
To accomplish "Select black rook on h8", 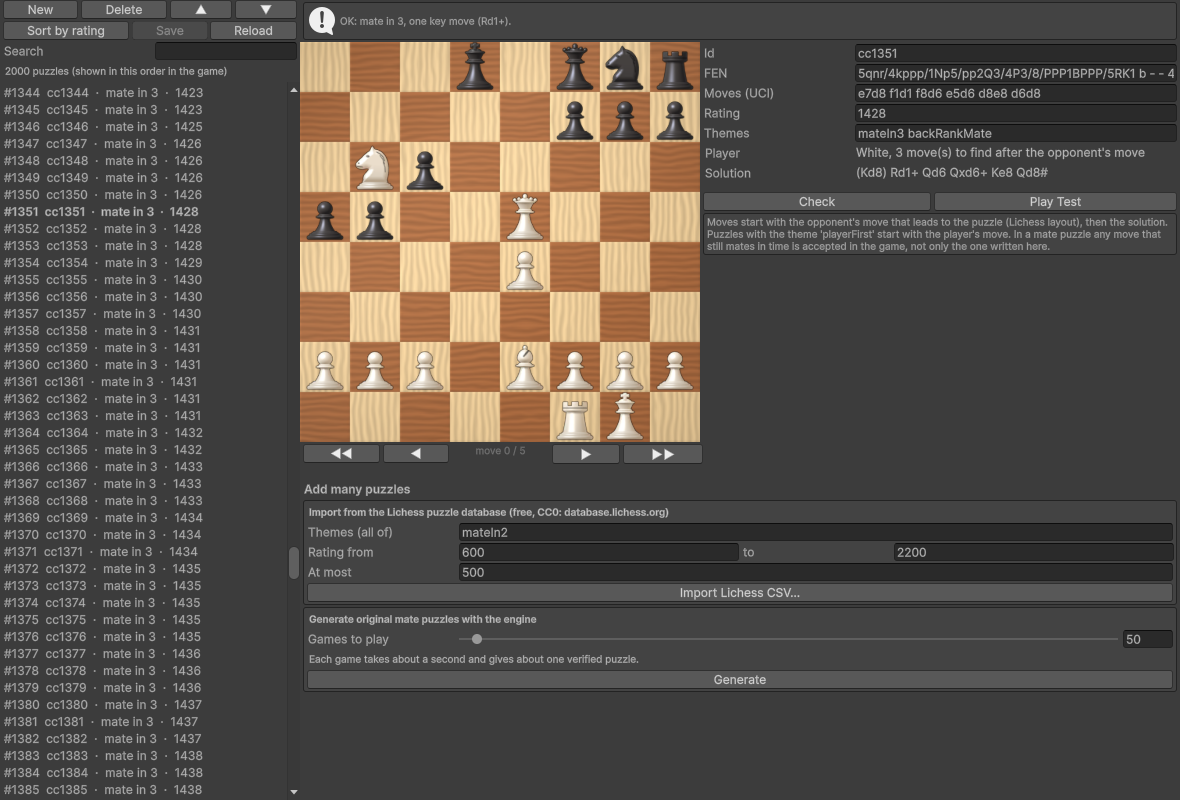I will [675, 68].
